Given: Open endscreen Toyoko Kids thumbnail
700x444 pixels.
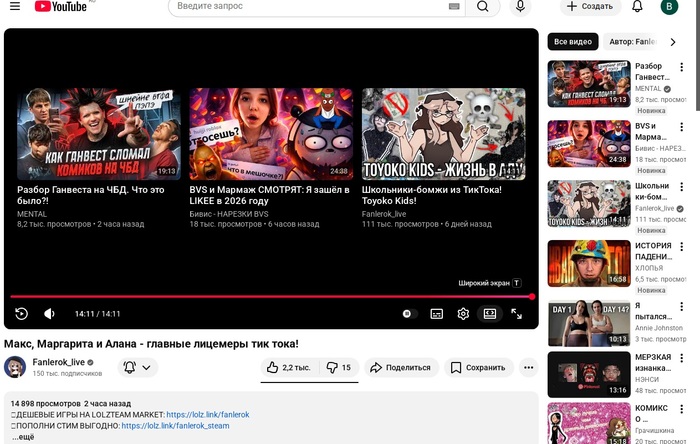Looking at the screenshot, I should (x=443, y=133).
